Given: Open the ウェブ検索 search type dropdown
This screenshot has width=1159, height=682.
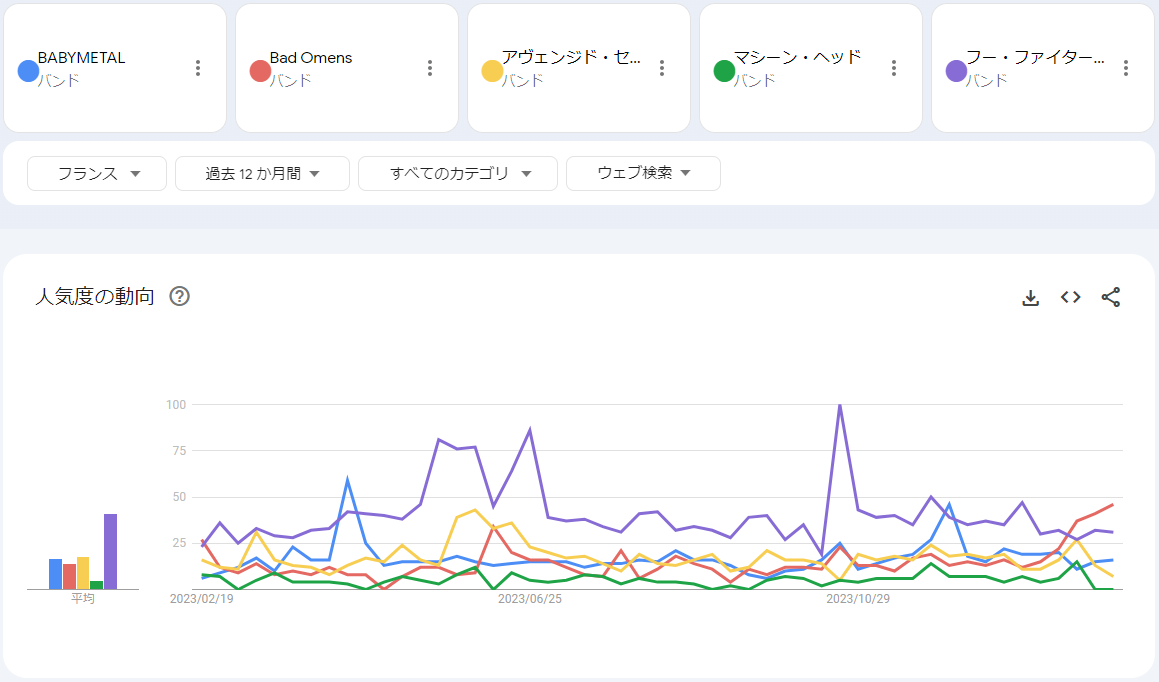Looking at the screenshot, I should pos(643,174).
